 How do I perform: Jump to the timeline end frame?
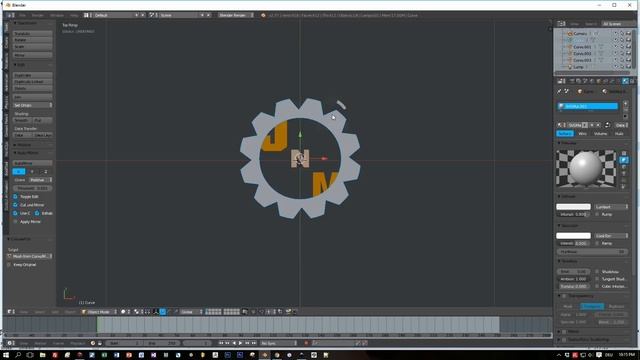(x=254, y=343)
